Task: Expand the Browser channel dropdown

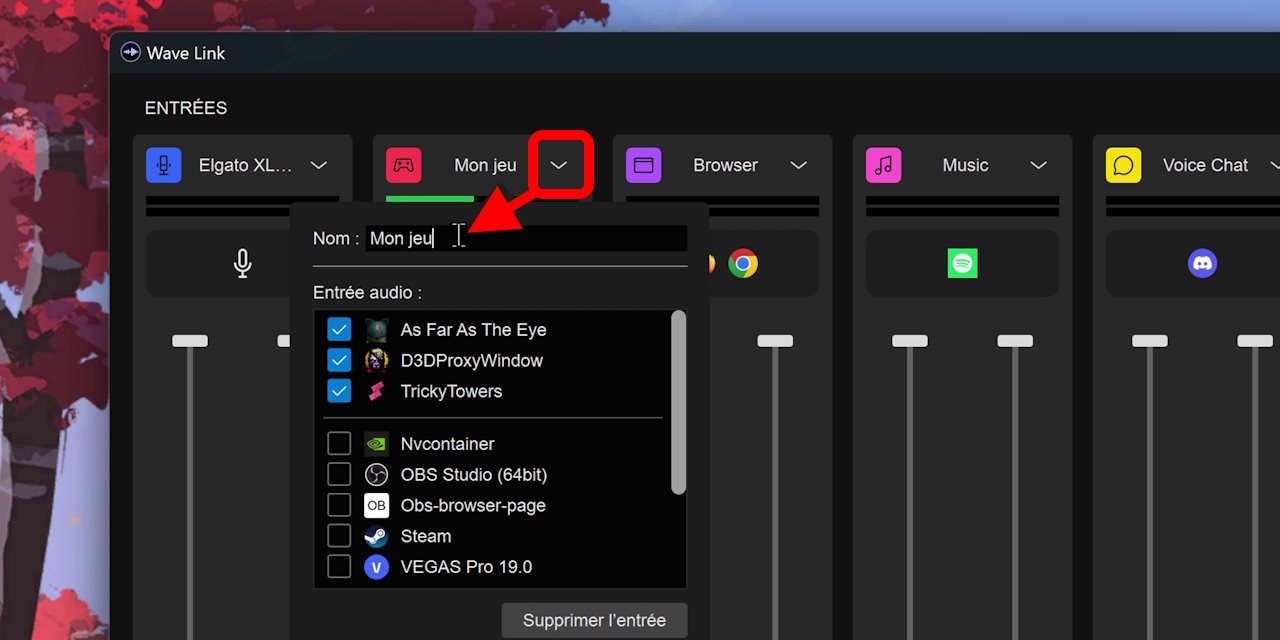Action: pyautogui.click(x=798, y=165)
